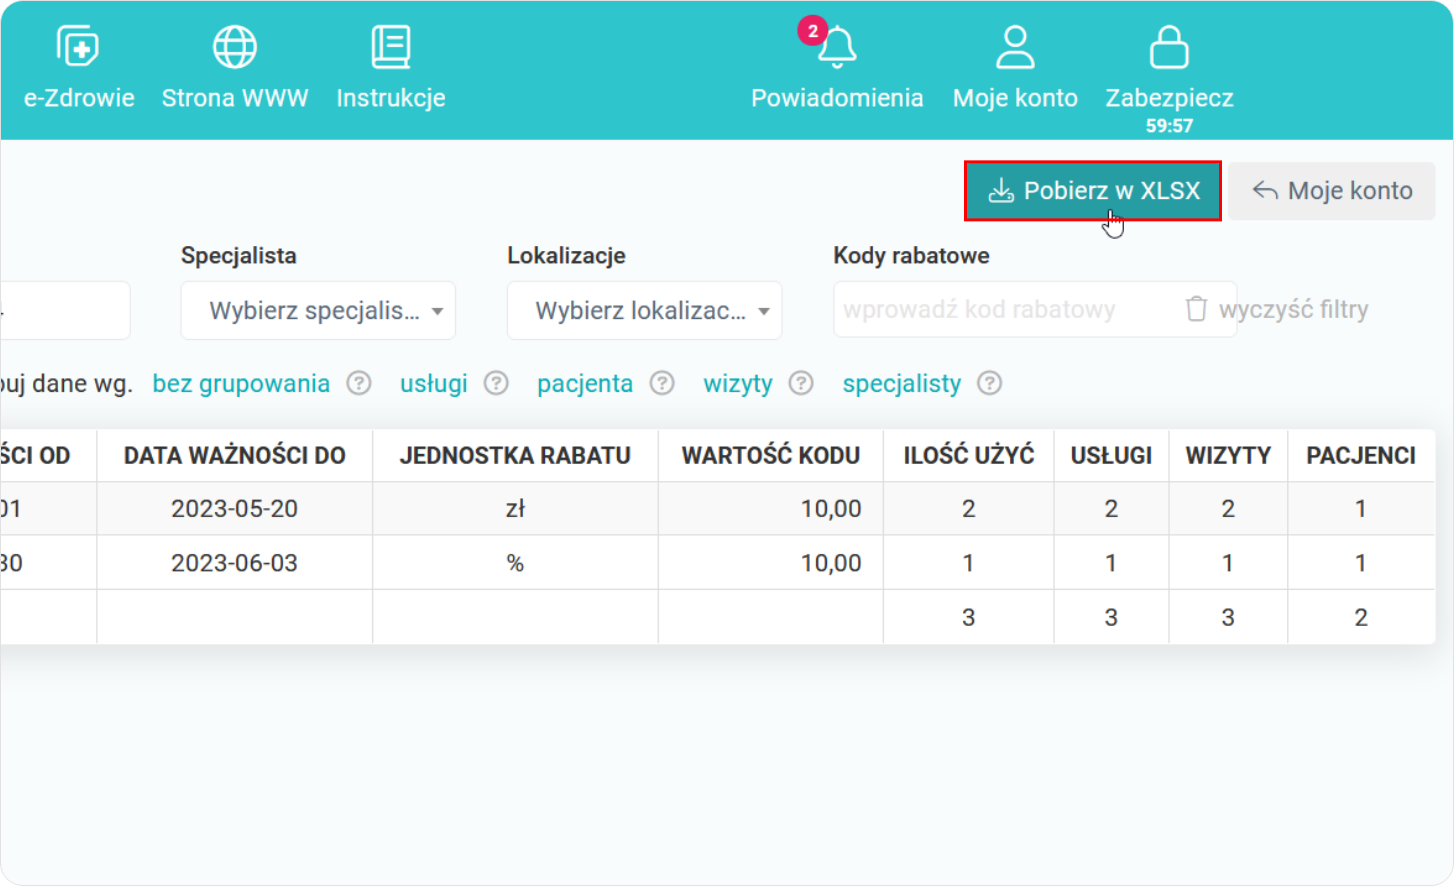The image size is (1454, 886).
Task: Click the Kody rabatowe filter label
Action: click(x=911, y=256)
